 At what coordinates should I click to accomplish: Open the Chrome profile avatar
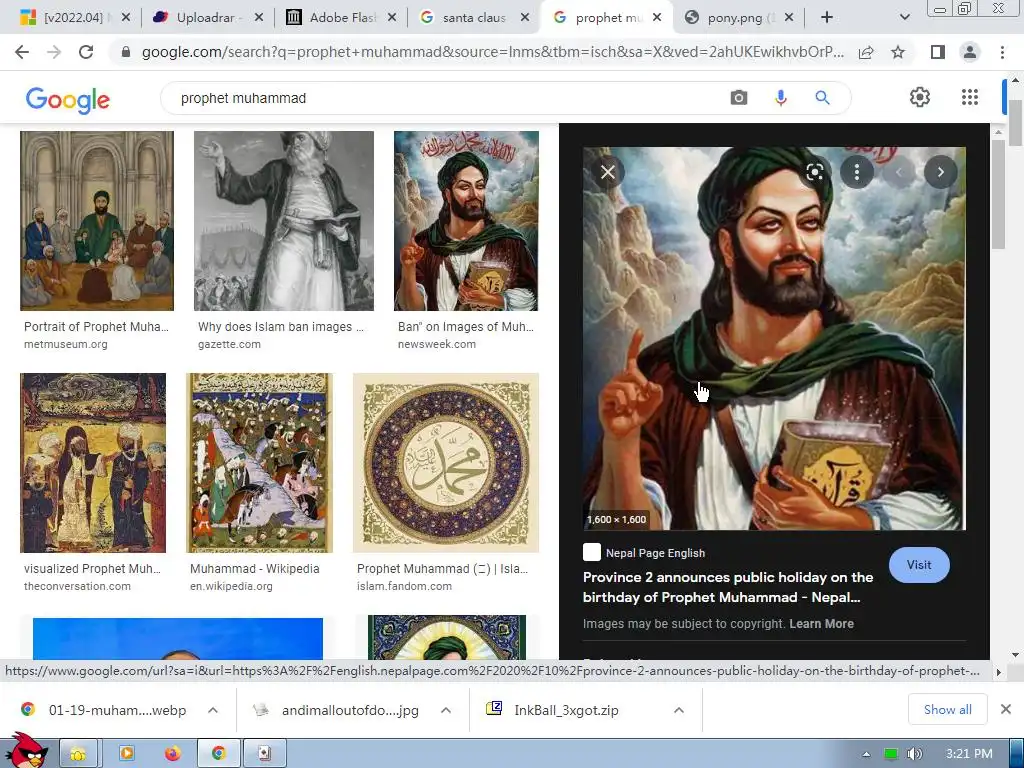[x=970, y=52]
